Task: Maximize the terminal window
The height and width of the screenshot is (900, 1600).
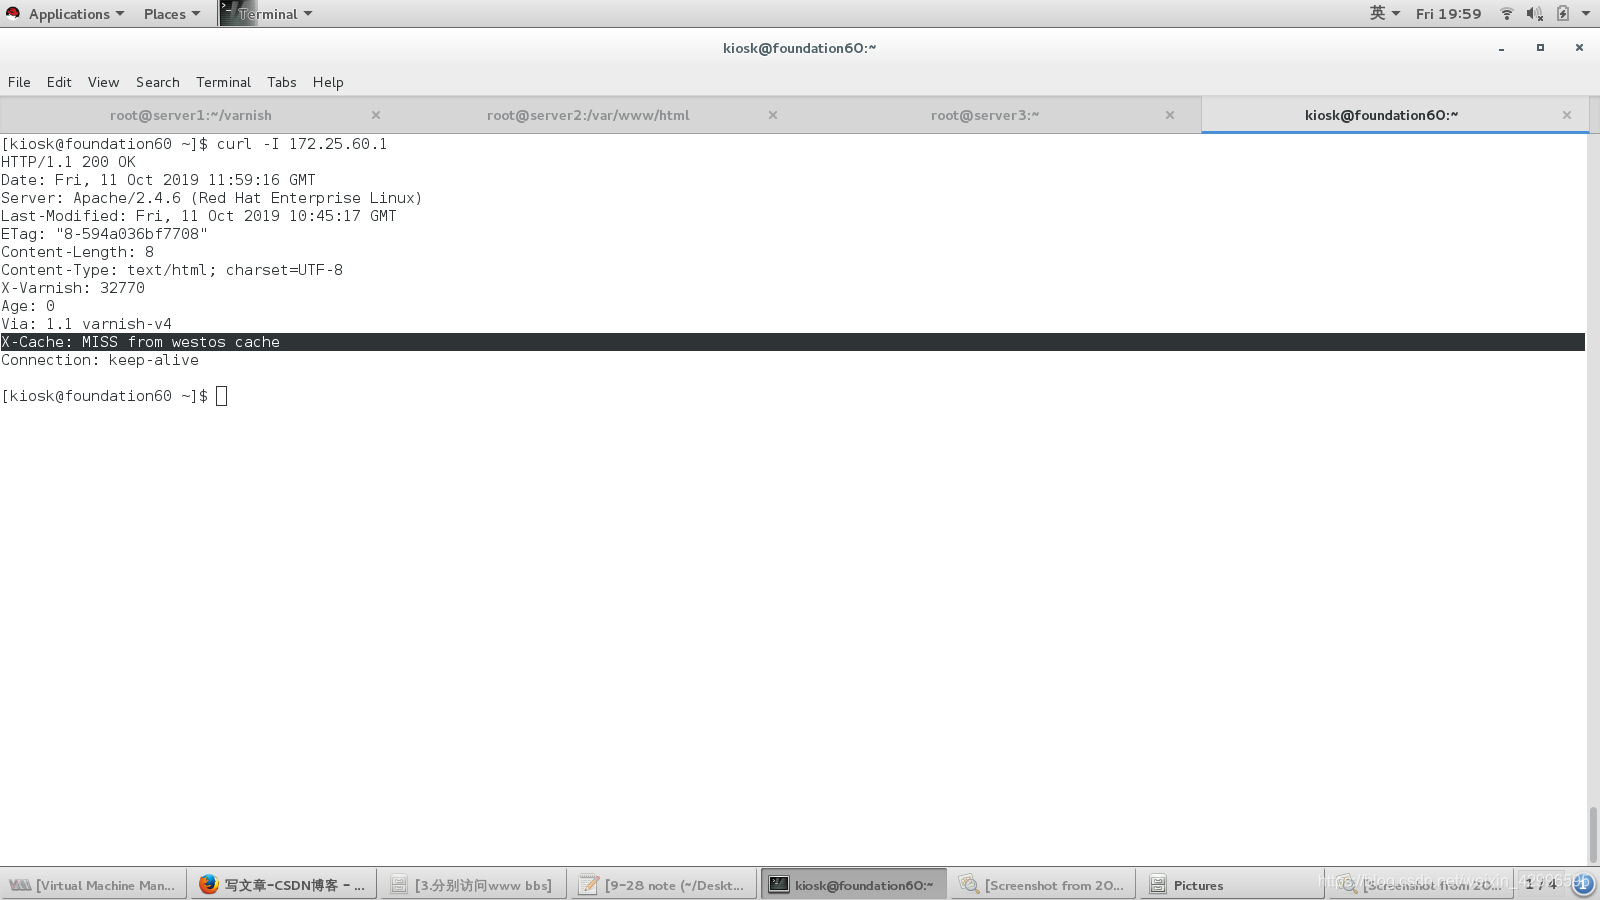Action: [x=1540, y=48]
